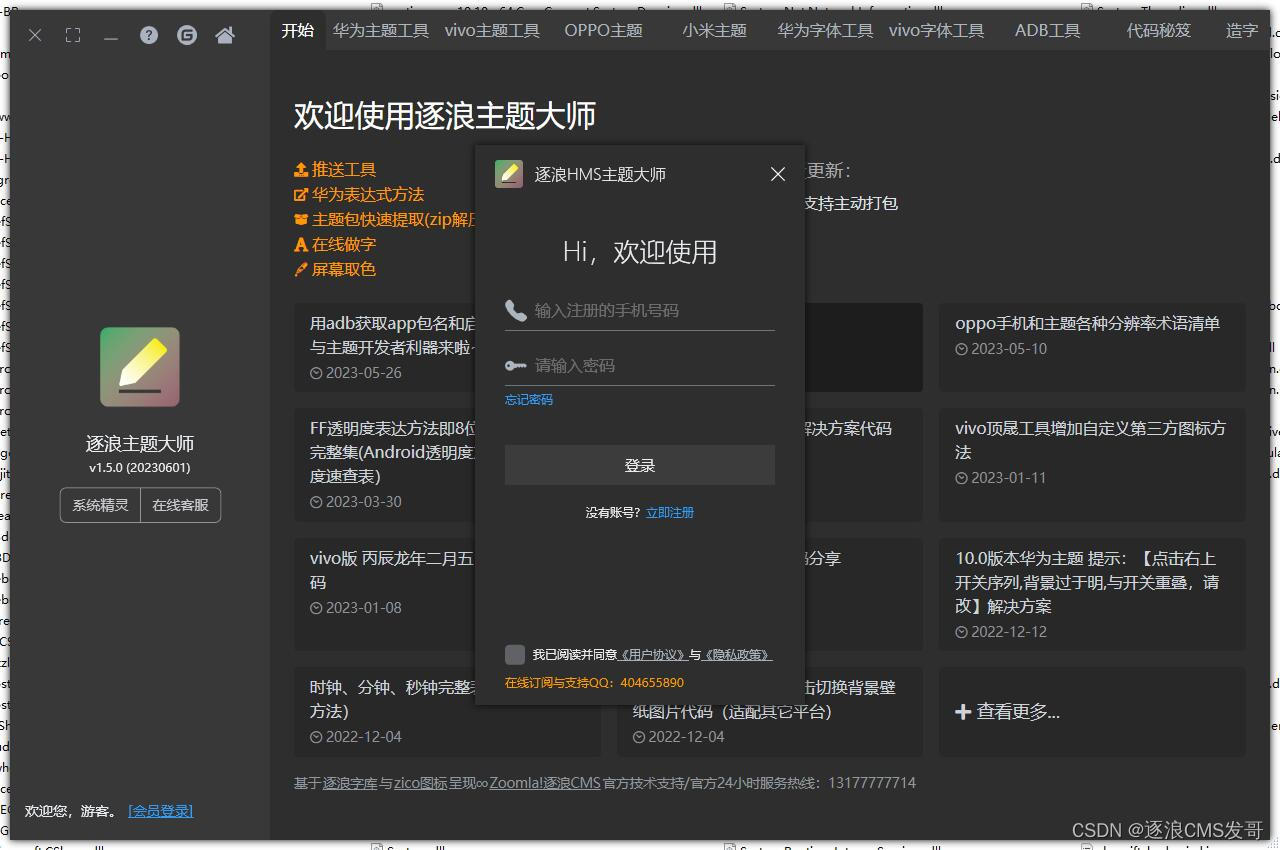Open 小米主题 tab

click(715, 30)
